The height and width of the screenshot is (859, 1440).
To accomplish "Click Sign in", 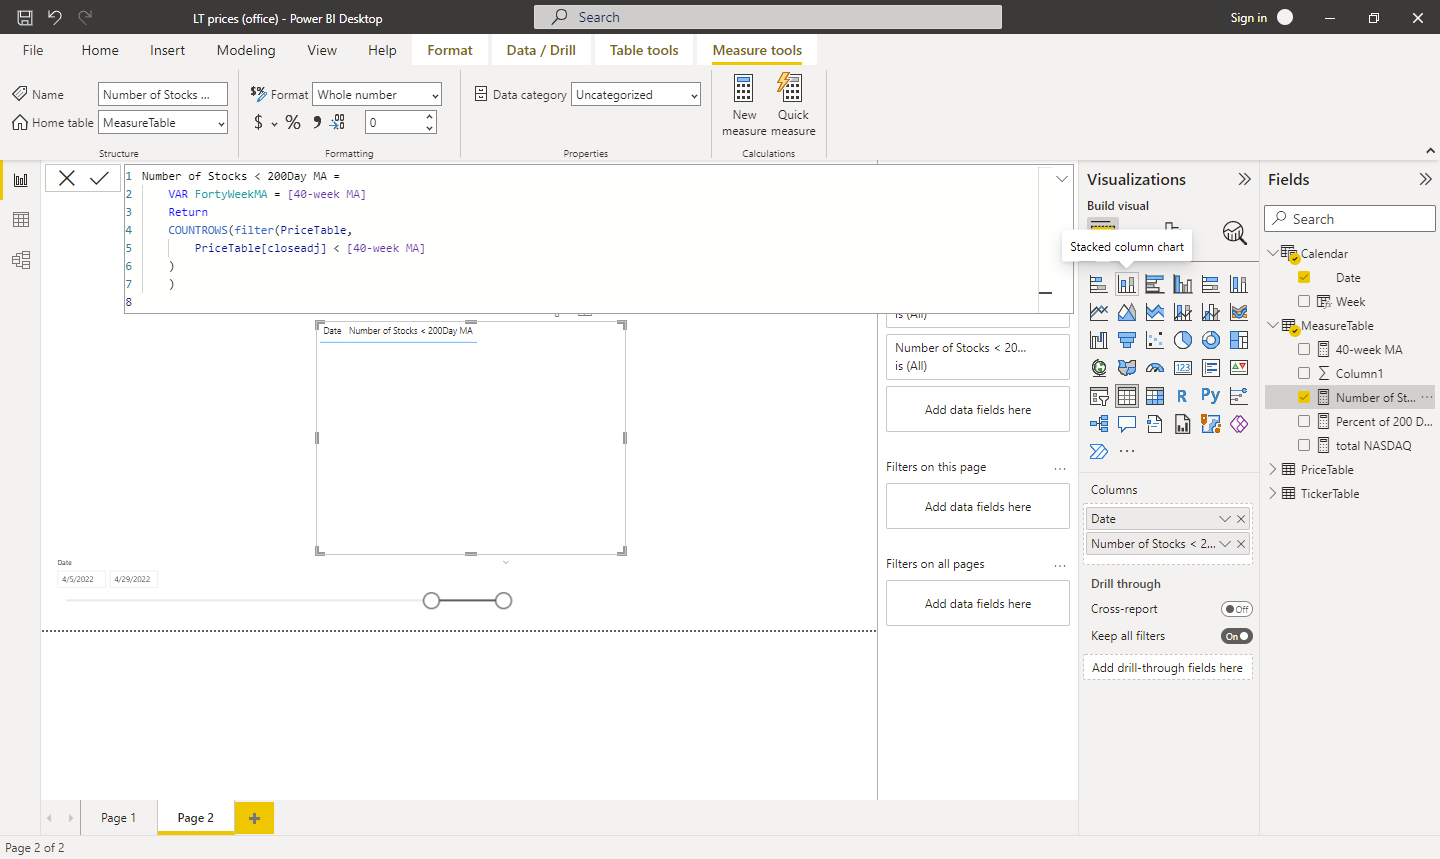I will pyautogui.click(x=1248, y=17).
